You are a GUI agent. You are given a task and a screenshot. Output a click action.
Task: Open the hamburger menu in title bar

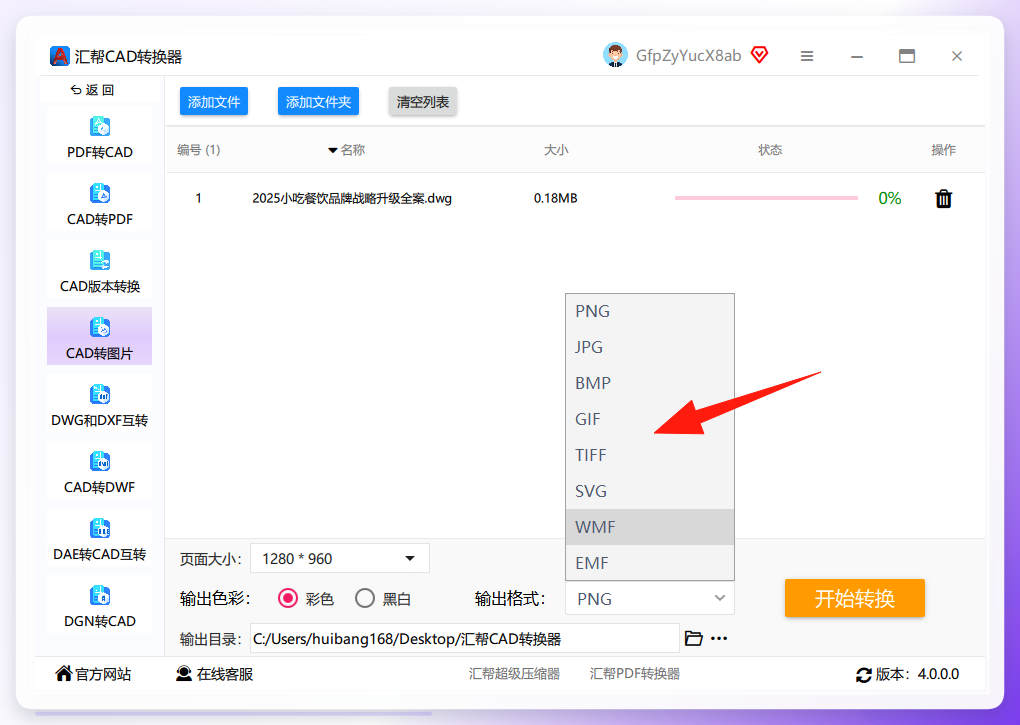tap(807, 56)
